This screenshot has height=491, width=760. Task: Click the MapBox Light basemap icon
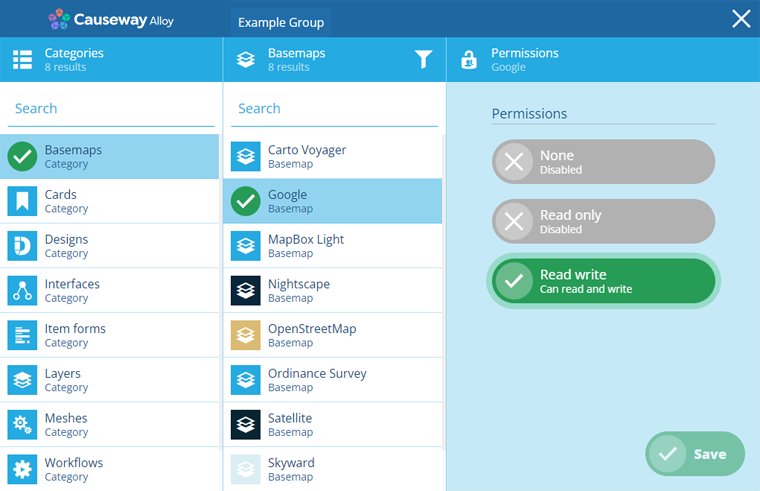tap(246, 246)
